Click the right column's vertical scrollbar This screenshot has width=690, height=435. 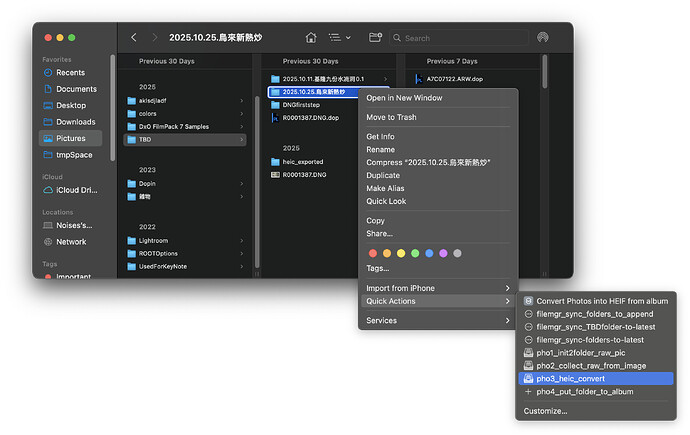[x=545, y=72]
